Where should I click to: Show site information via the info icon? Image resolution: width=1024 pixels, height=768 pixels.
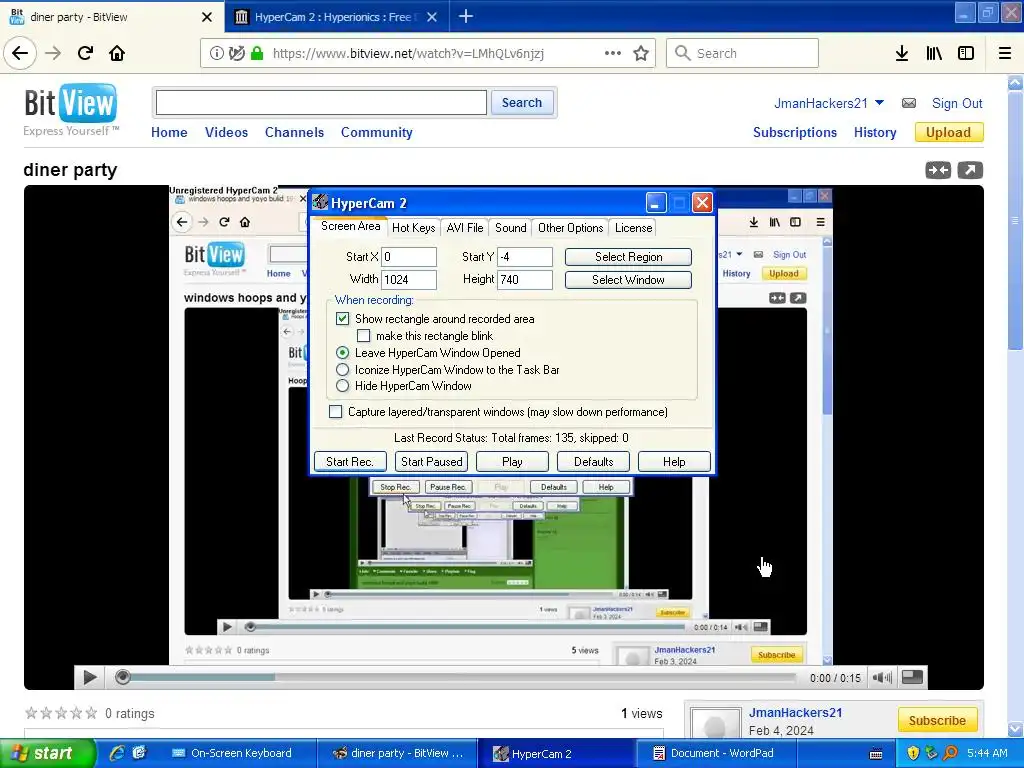coord(216,54)
